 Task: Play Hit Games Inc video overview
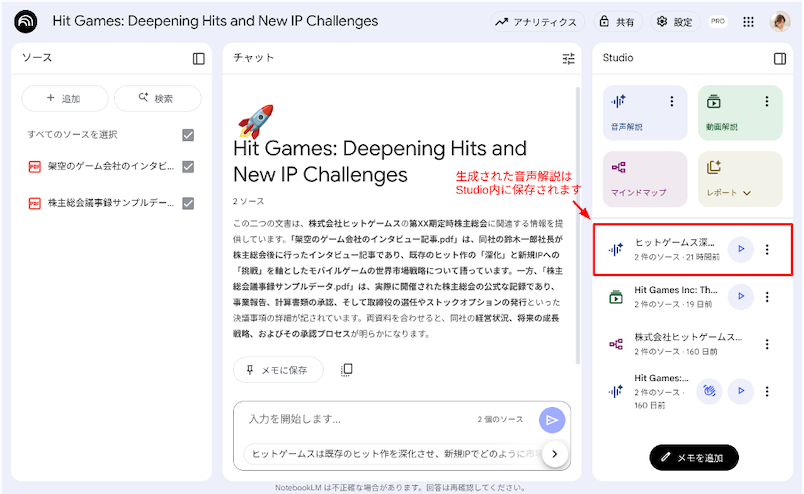(x=740, y=296)
